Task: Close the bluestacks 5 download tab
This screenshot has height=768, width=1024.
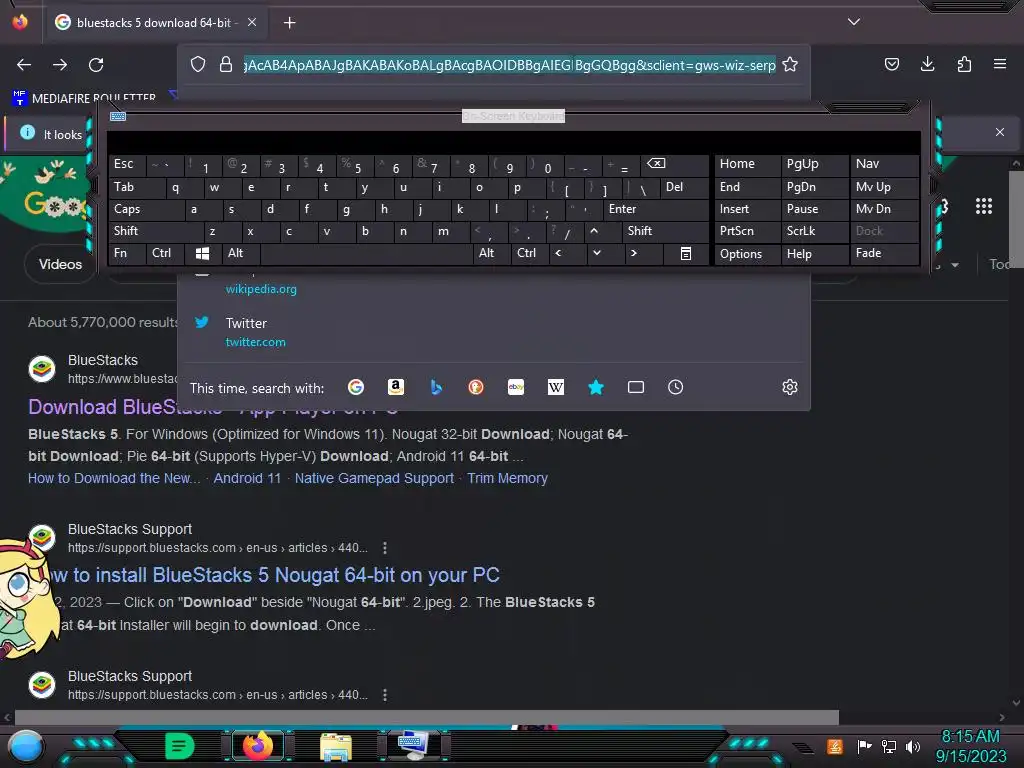Action: coord(252,22)
